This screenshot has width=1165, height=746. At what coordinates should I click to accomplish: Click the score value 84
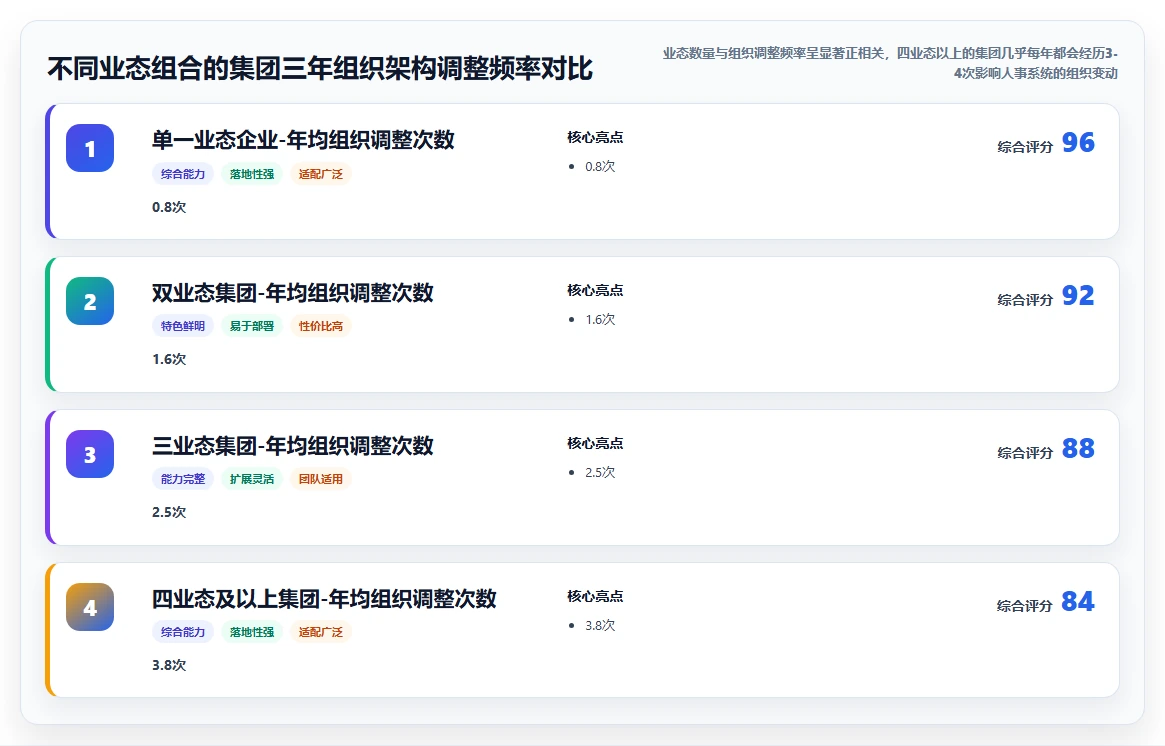click(1078, 601)
